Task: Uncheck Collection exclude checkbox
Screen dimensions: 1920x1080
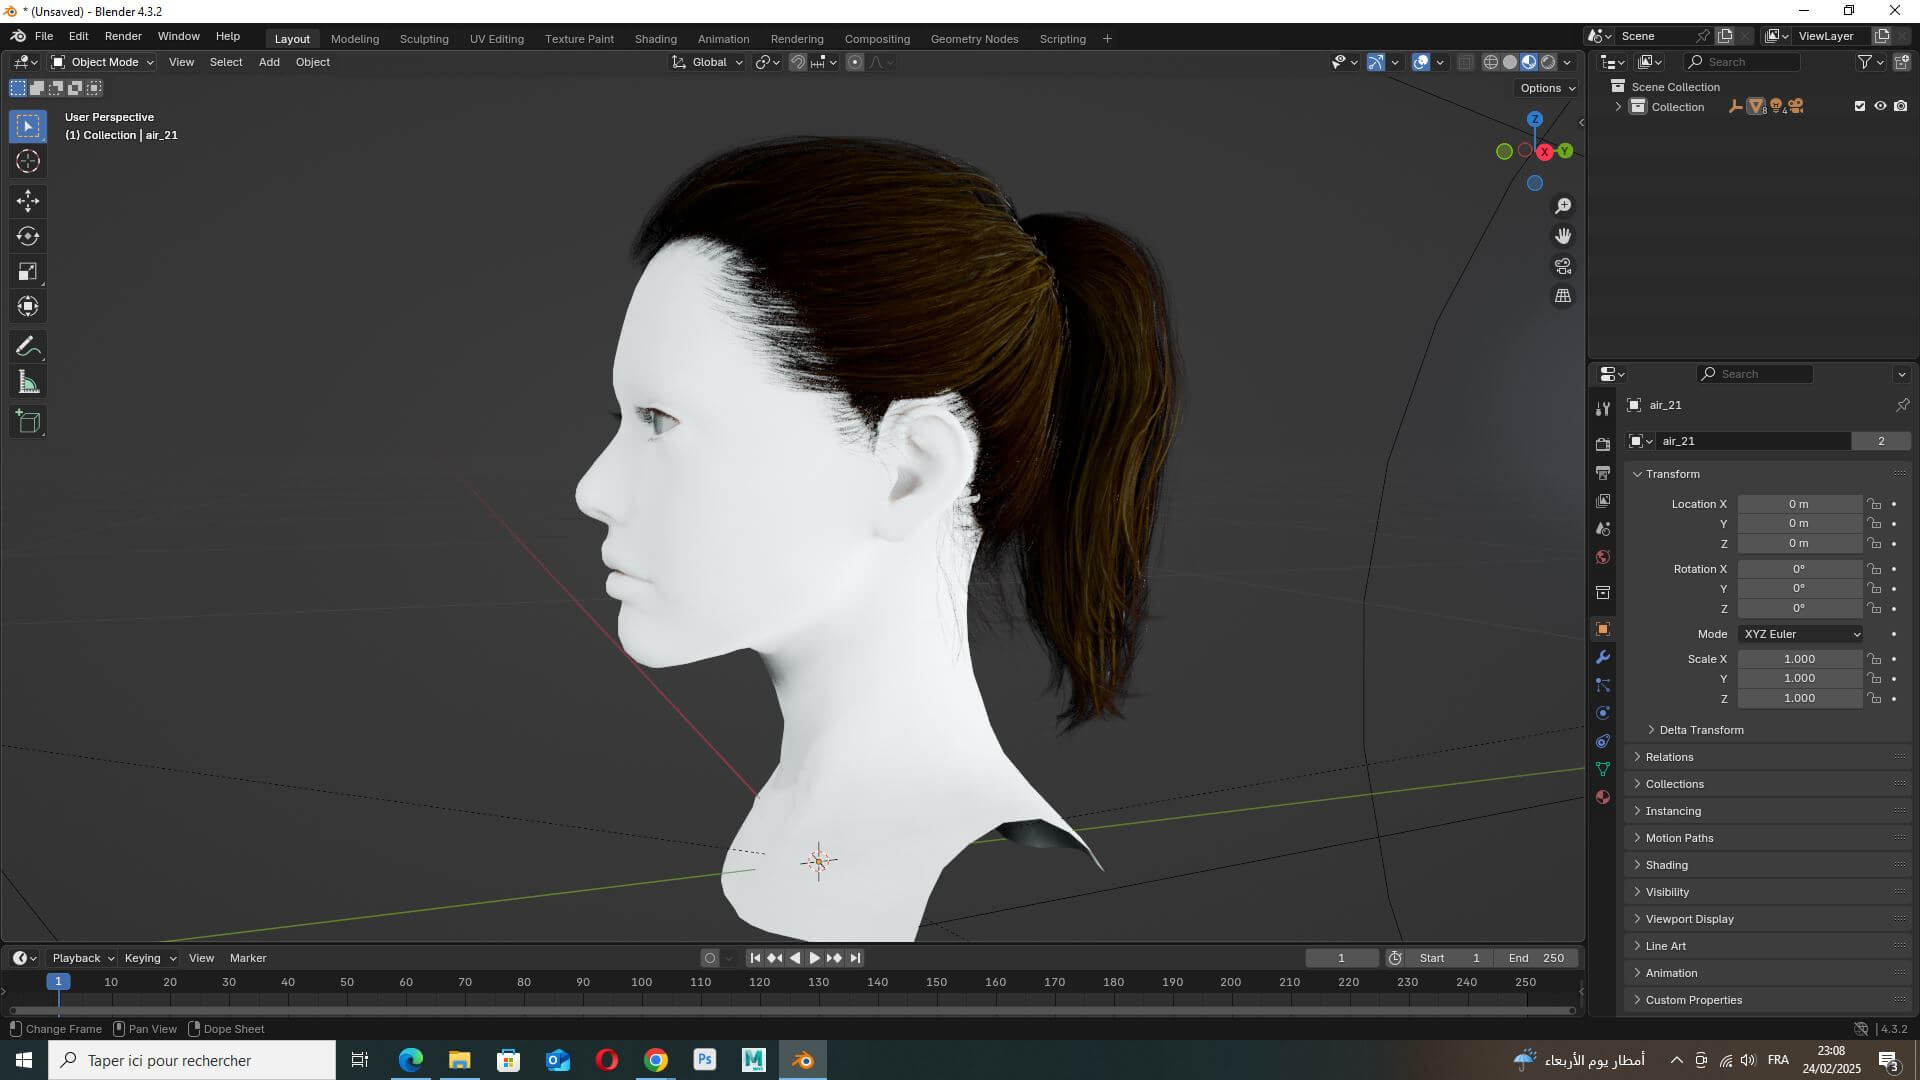Action: pos(1860,106)
